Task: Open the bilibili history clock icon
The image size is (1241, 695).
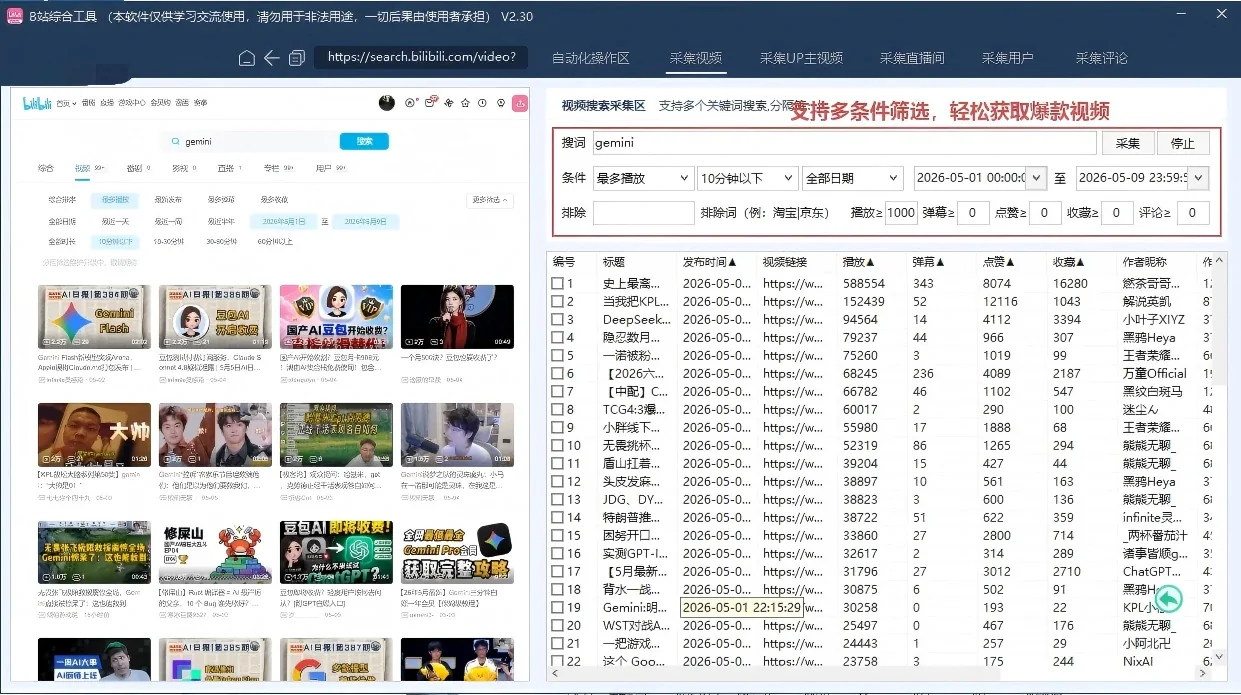Action: click(482, 103)
